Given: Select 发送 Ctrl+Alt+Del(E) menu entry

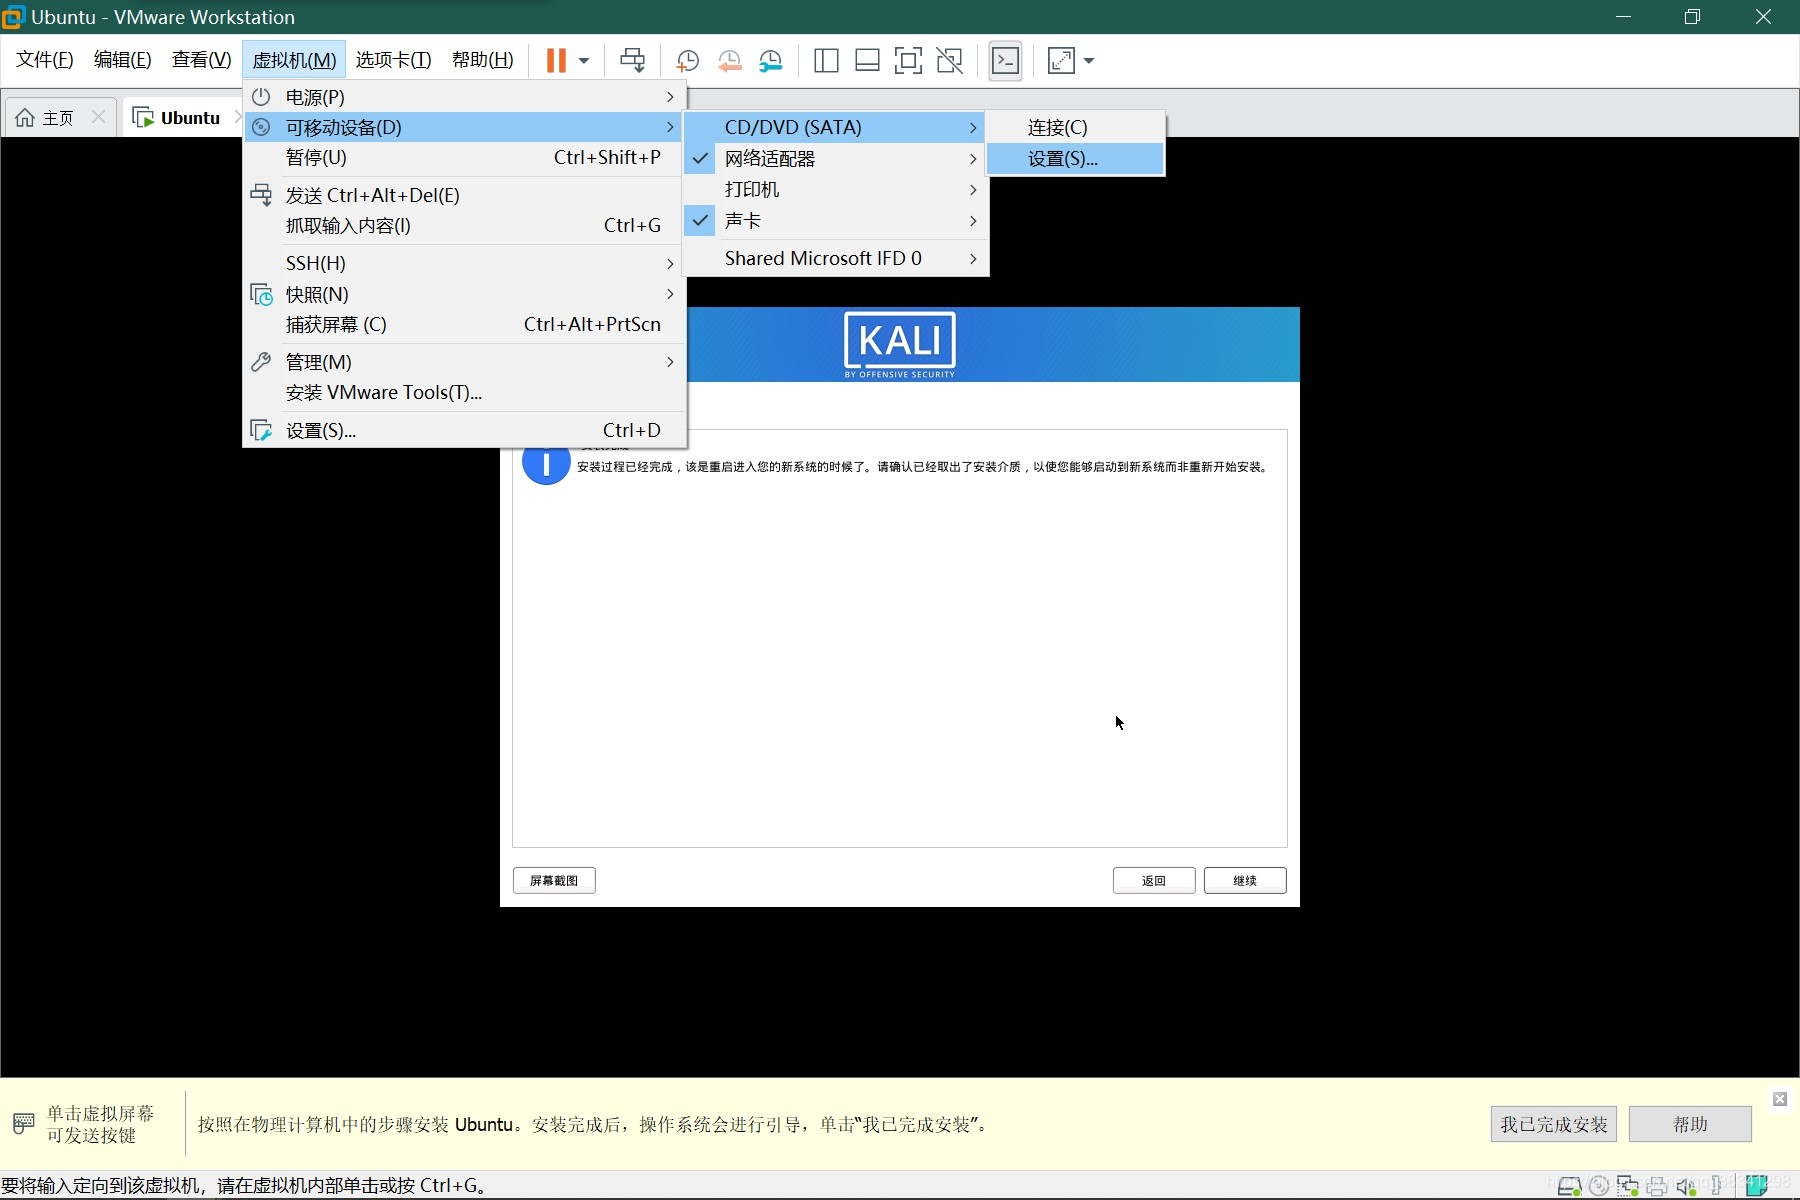Looking at the screenshot, I should tap(465, 195).
